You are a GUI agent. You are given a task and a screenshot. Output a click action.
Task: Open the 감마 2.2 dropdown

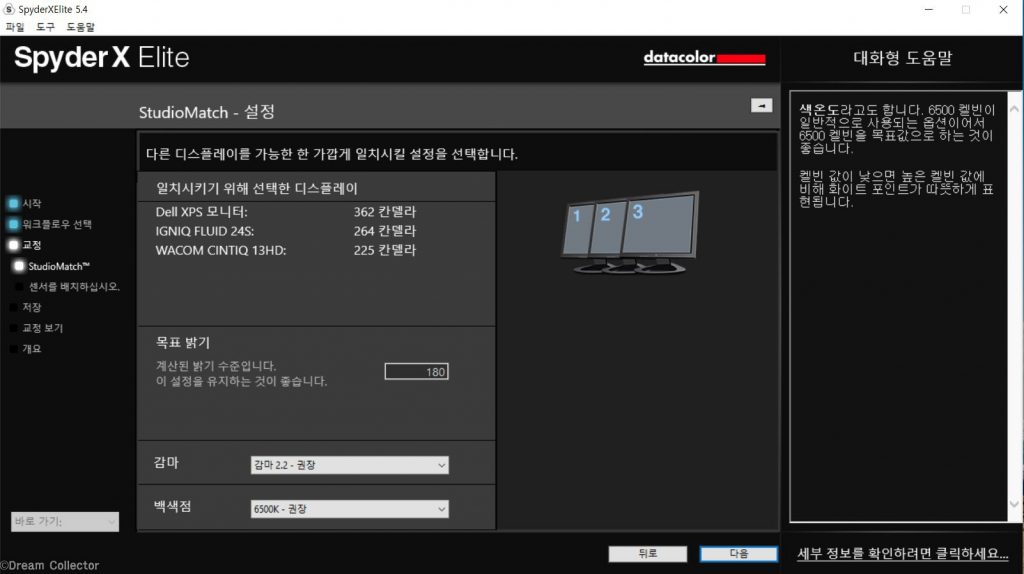click(x=349, y=465)
